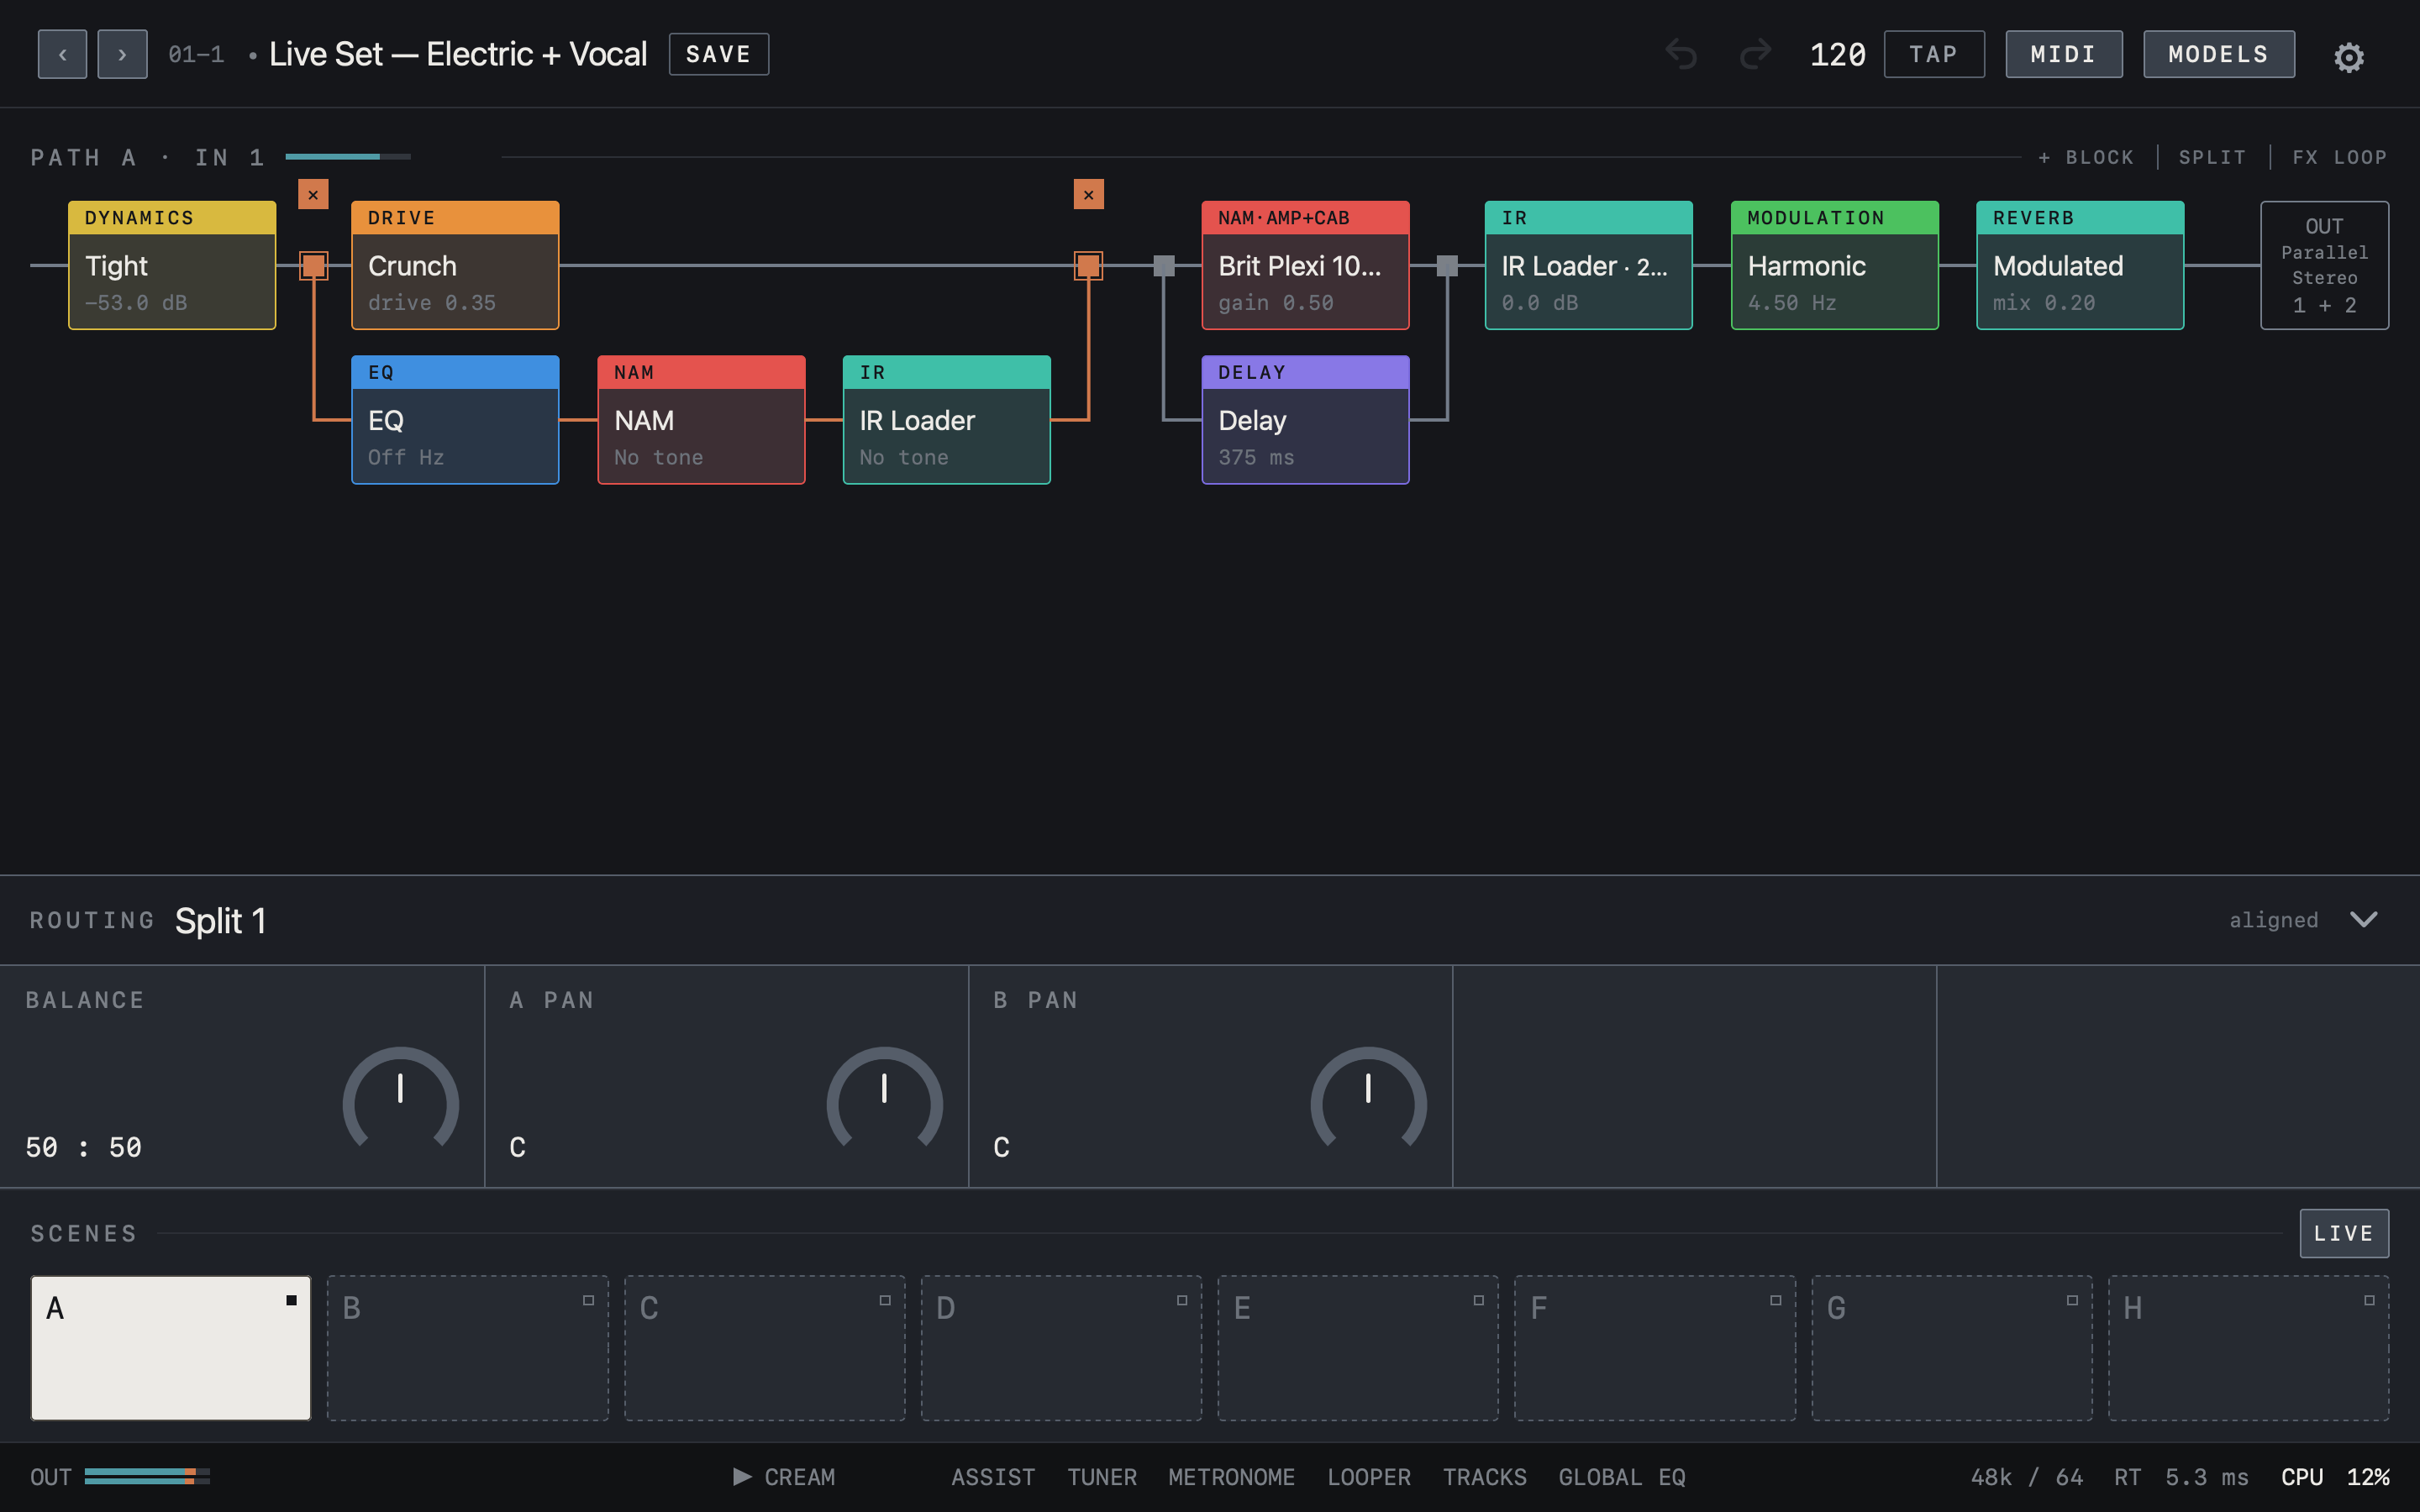Tap the tempo TAP button
This screenshot has width=2420, height=1512.
[1934, 54]
